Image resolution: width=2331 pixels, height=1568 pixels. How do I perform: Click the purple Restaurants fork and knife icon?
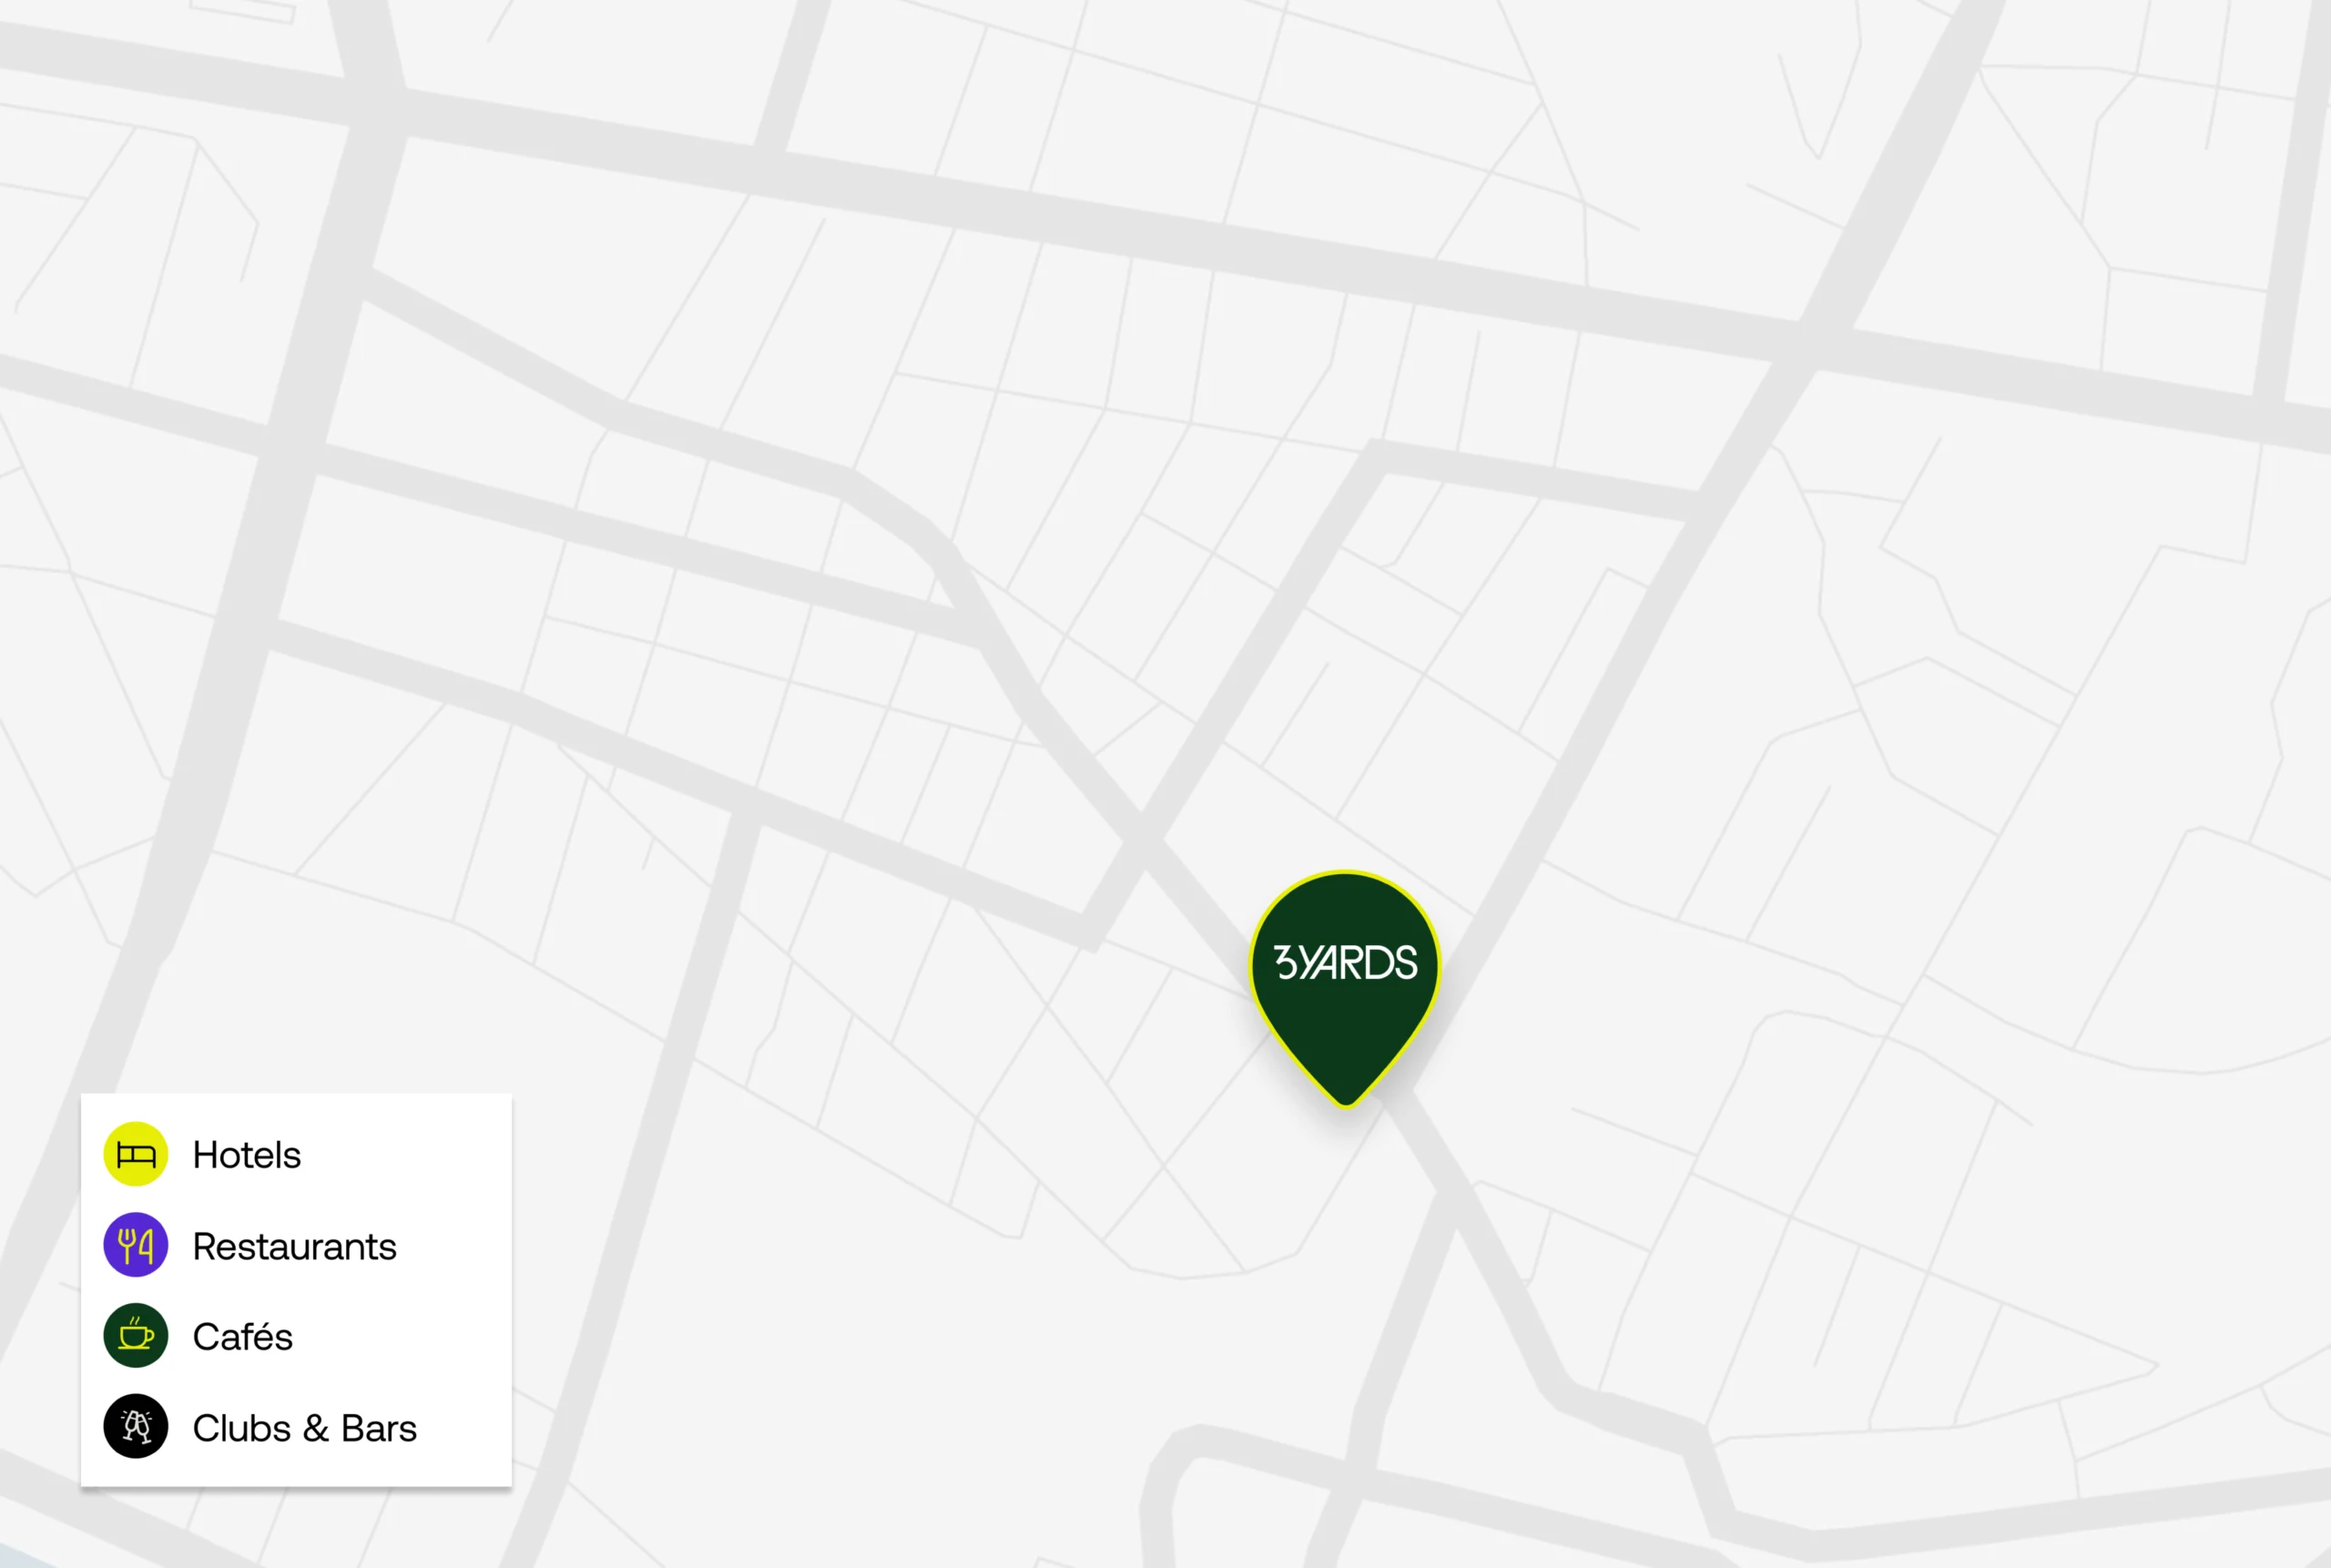tap(136, 1245)
